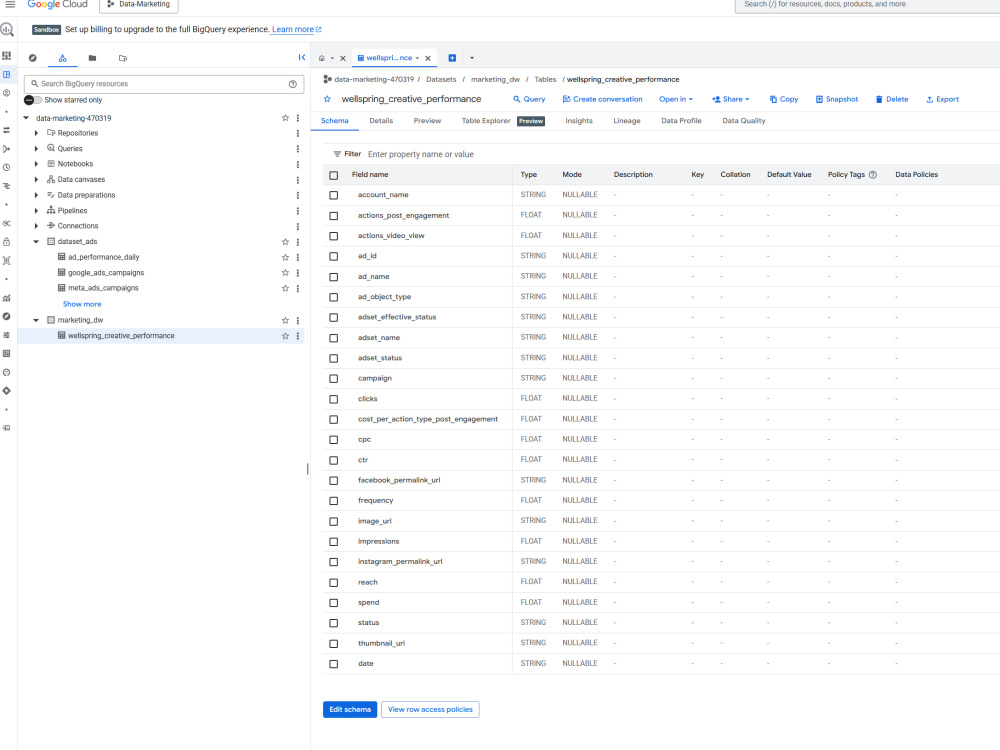Check the date field checkbox
The width and height of the screenshot is (1000, 750).
tap(334, 664)
